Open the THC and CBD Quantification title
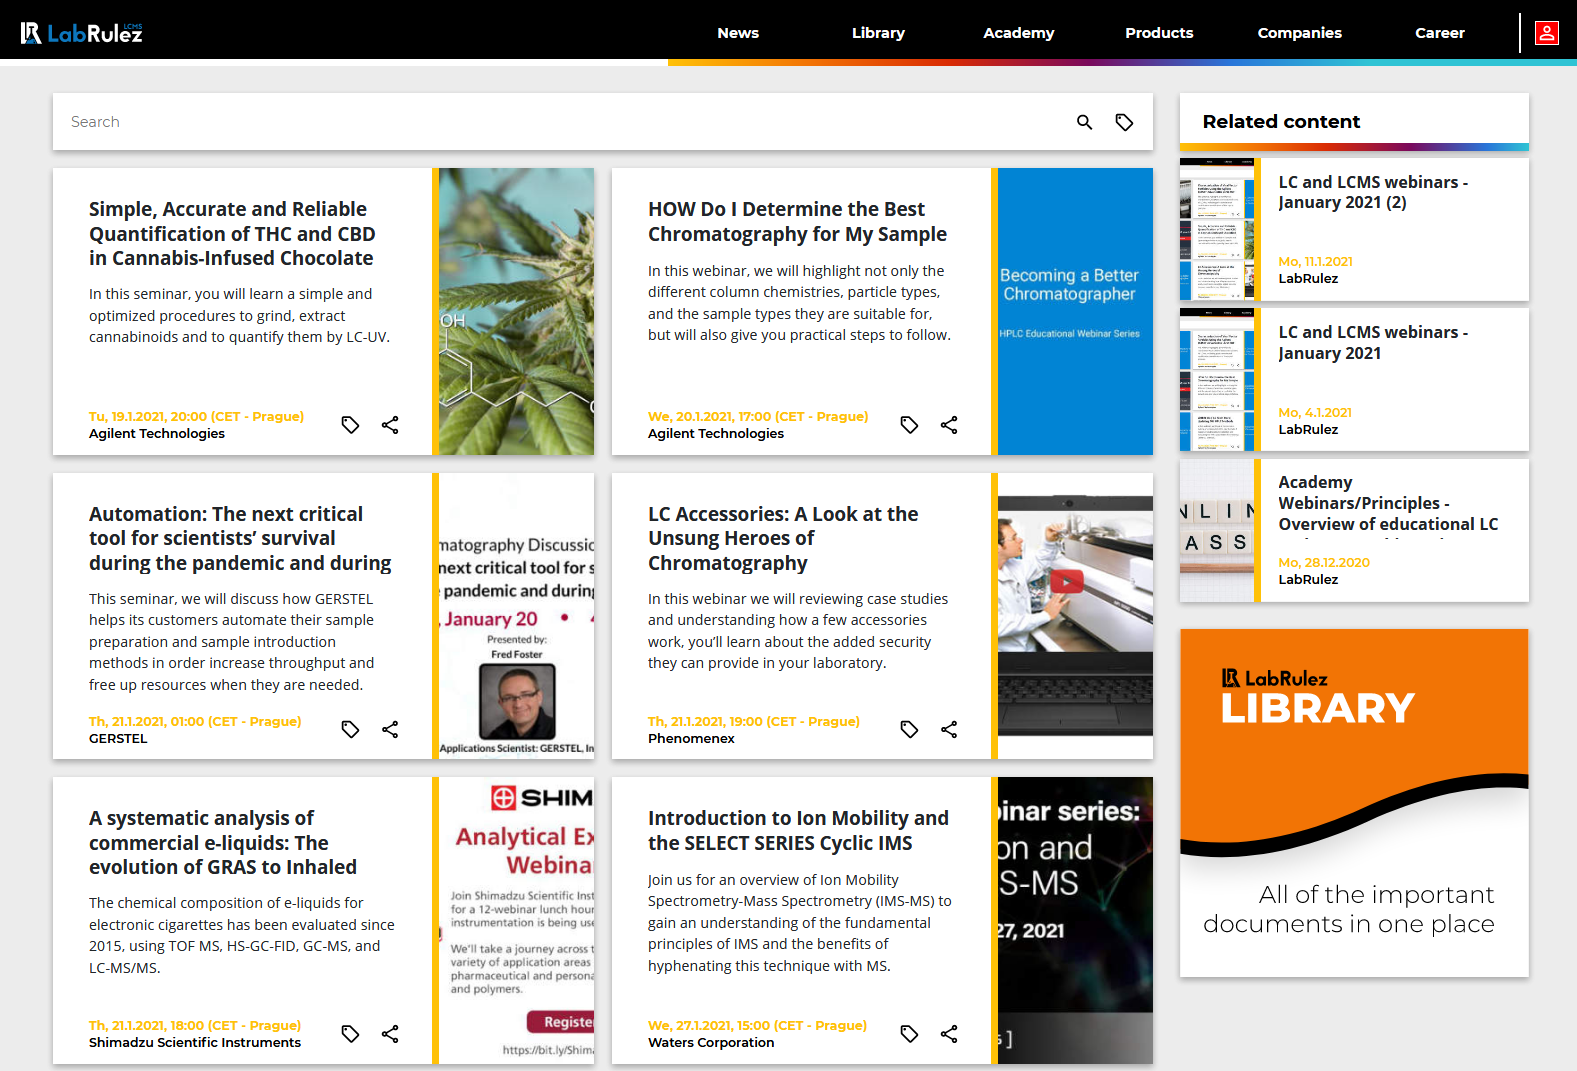The width and height of the screenshot is (1577, 1071). tap(232, 234)
